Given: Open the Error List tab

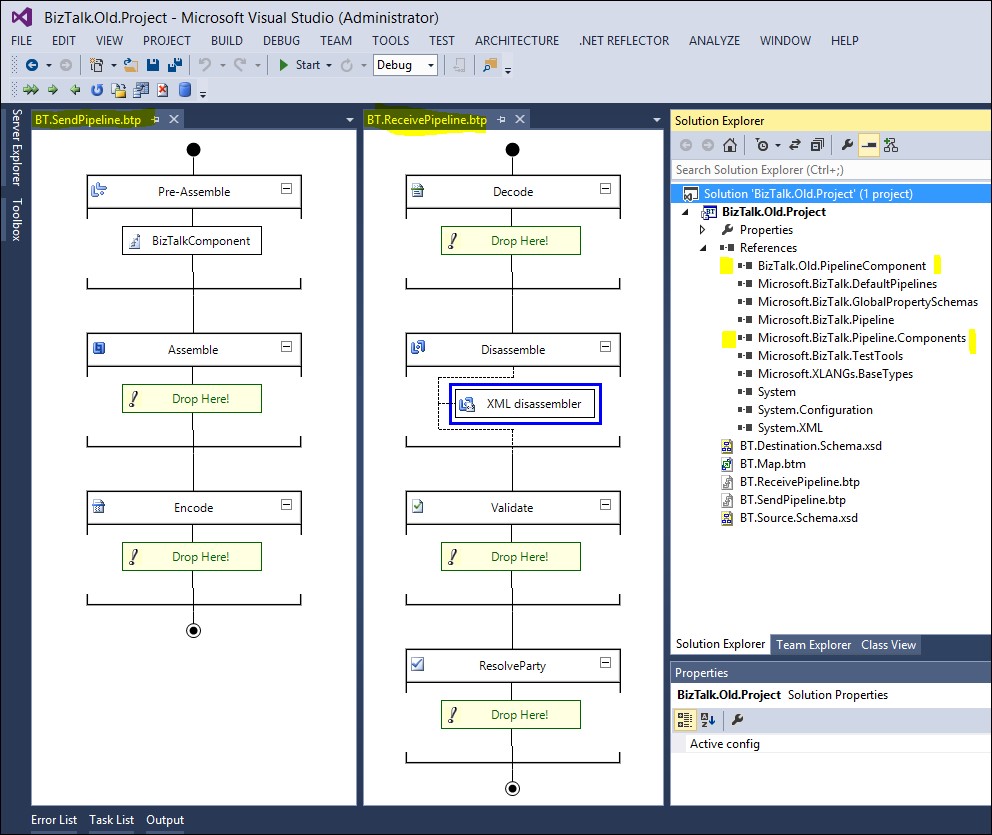Looking at the screenshot, I should [54, 820].
